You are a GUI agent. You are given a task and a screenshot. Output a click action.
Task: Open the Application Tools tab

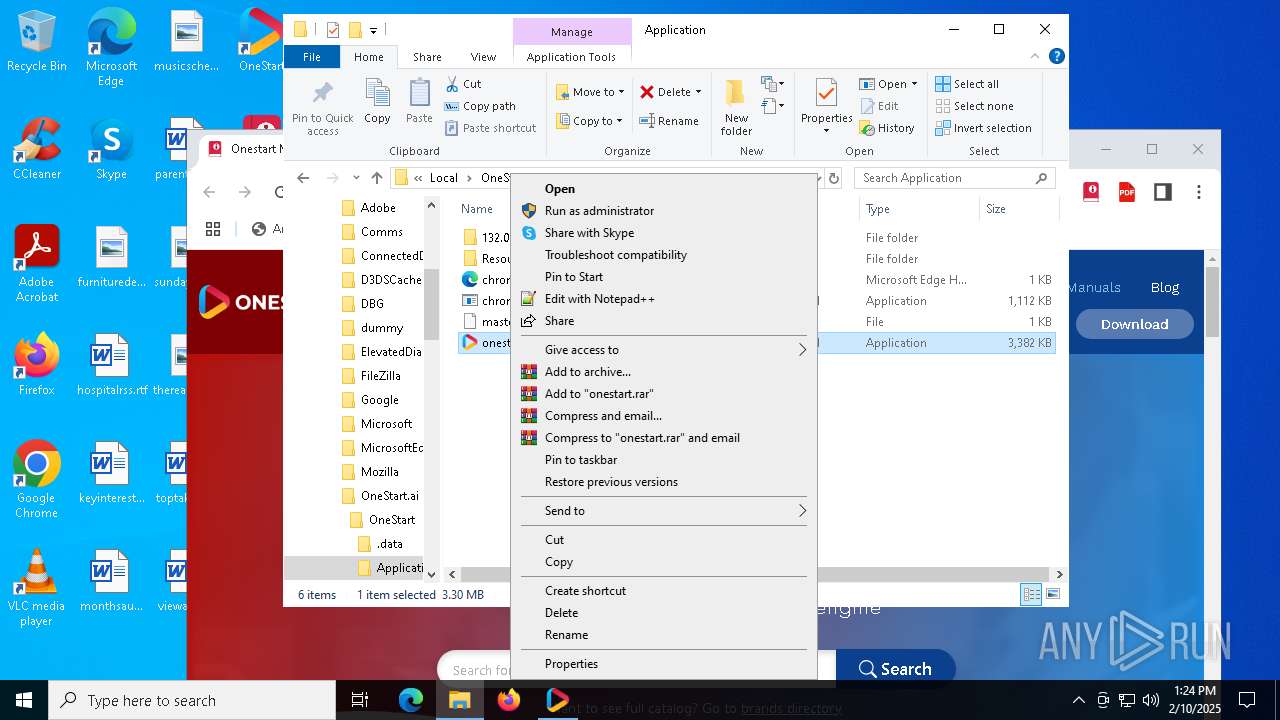[x=571, y=57]
